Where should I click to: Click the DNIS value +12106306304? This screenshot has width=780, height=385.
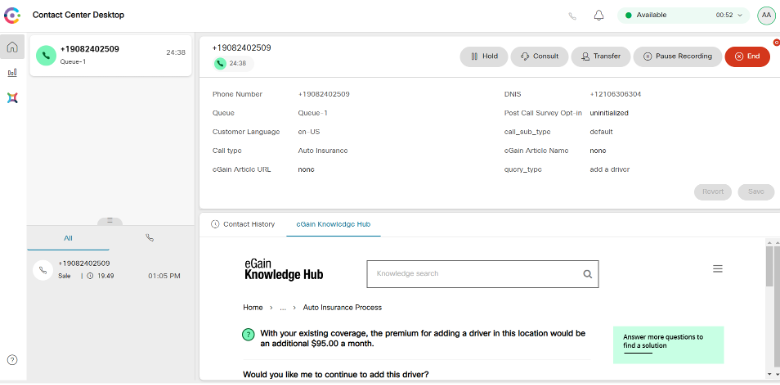coord(615,95)
